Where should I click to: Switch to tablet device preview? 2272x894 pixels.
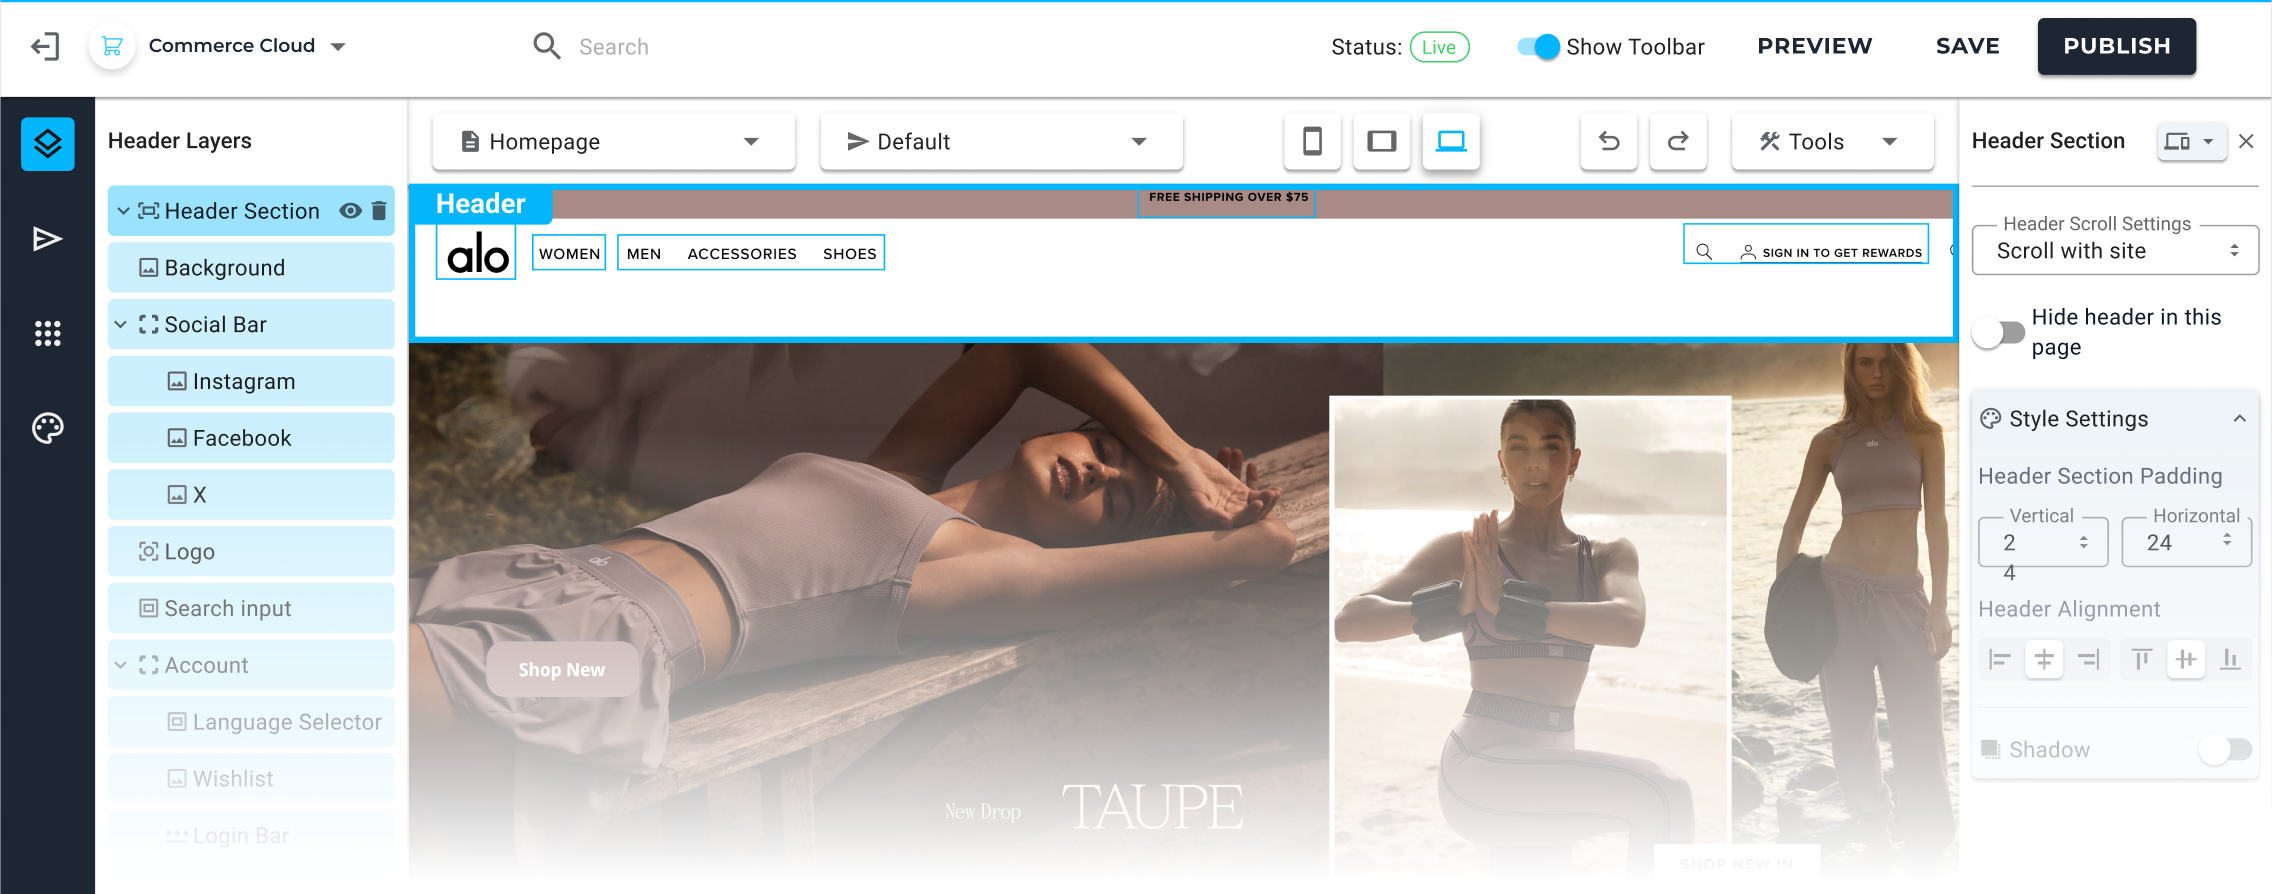[x=1381, y=142]
